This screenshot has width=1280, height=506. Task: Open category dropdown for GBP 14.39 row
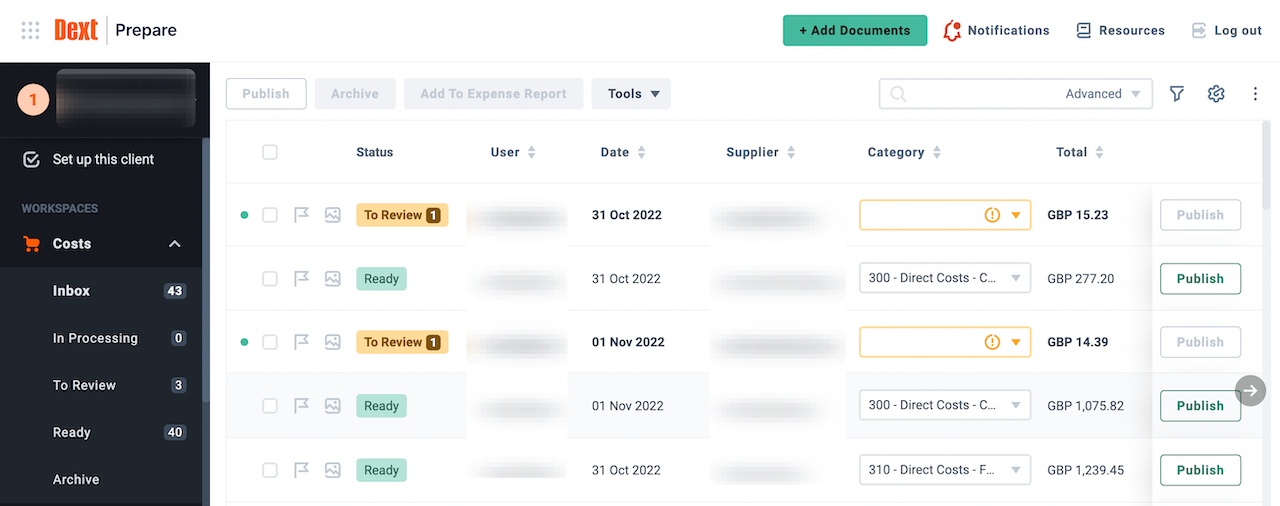(1016, 342)
